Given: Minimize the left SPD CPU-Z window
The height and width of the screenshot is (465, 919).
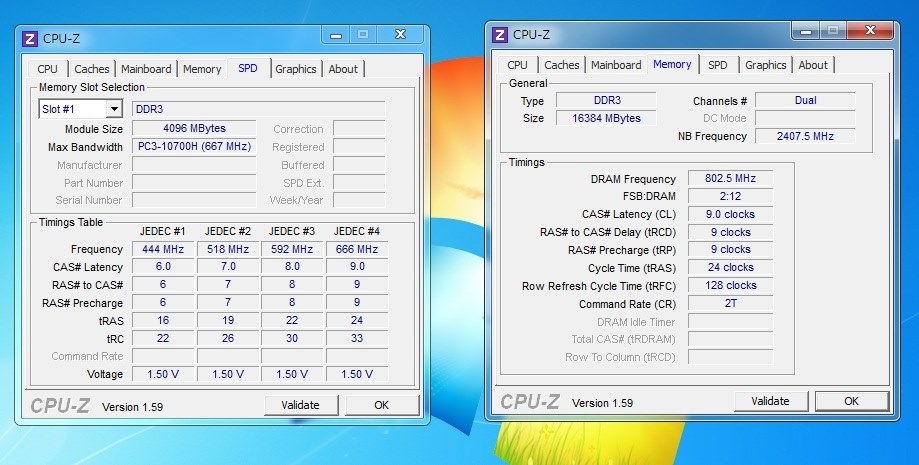Looking at the screenshot, I should (x=336, y=35).
